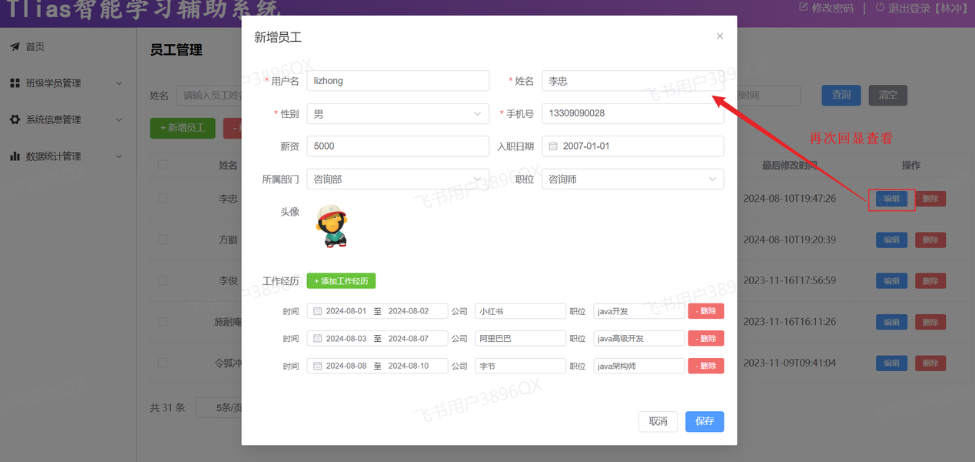This screenshot has width=975, height=462.
Task: Click calendar icon in 小红书 work row
Action: [x=317, y=311]
